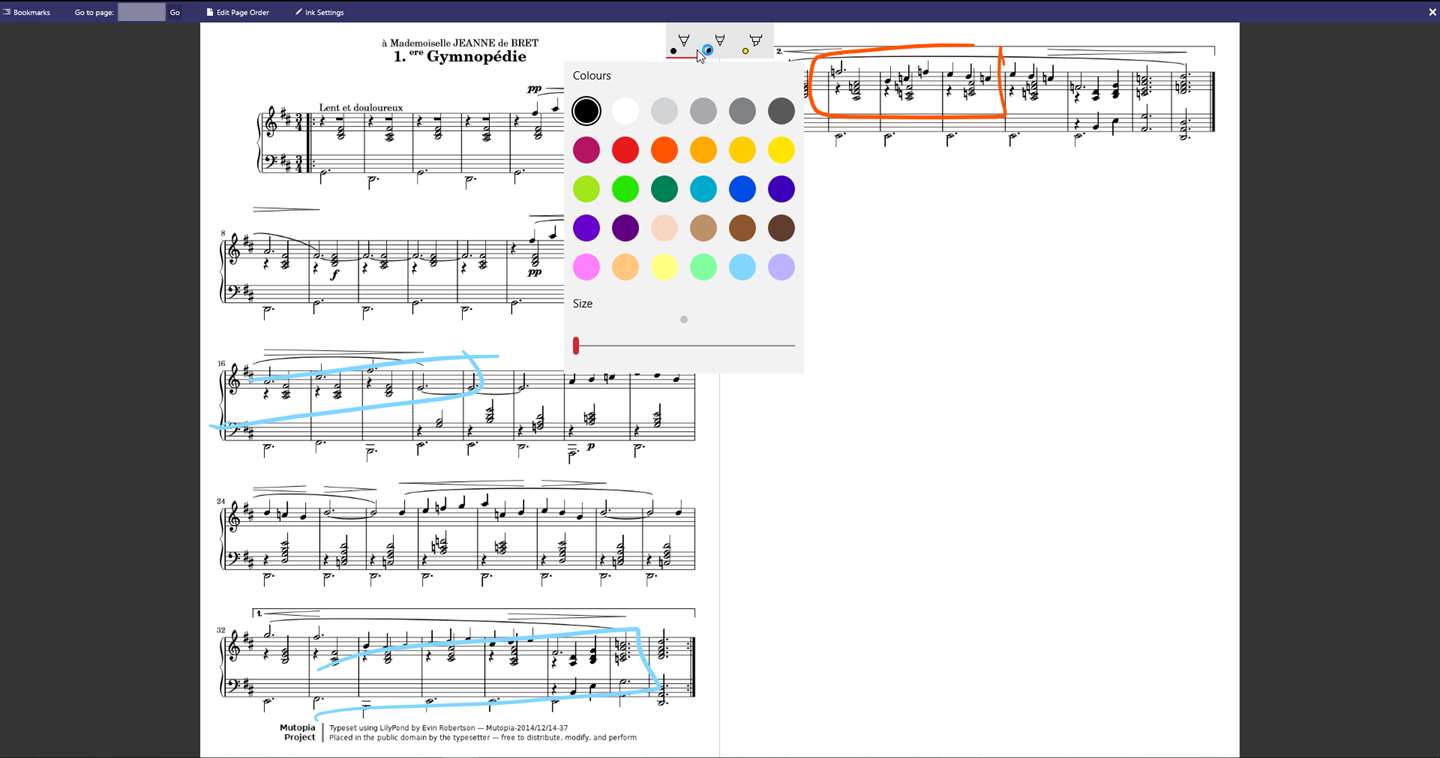This screenshot has height=758, width=1440.
Task: Pick the darkest grey colour swatch
Action: 782,111
